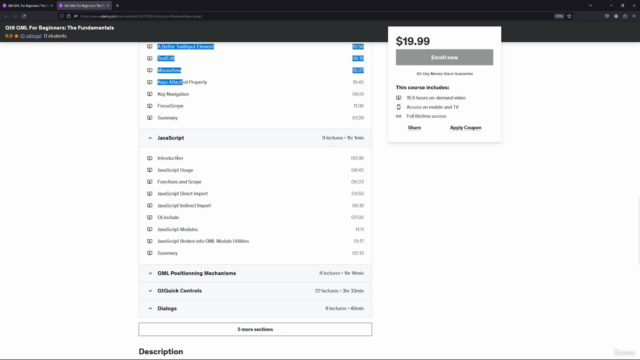640x360 pixels.
Task: Show 5 more sections
Action: [255, 329]
